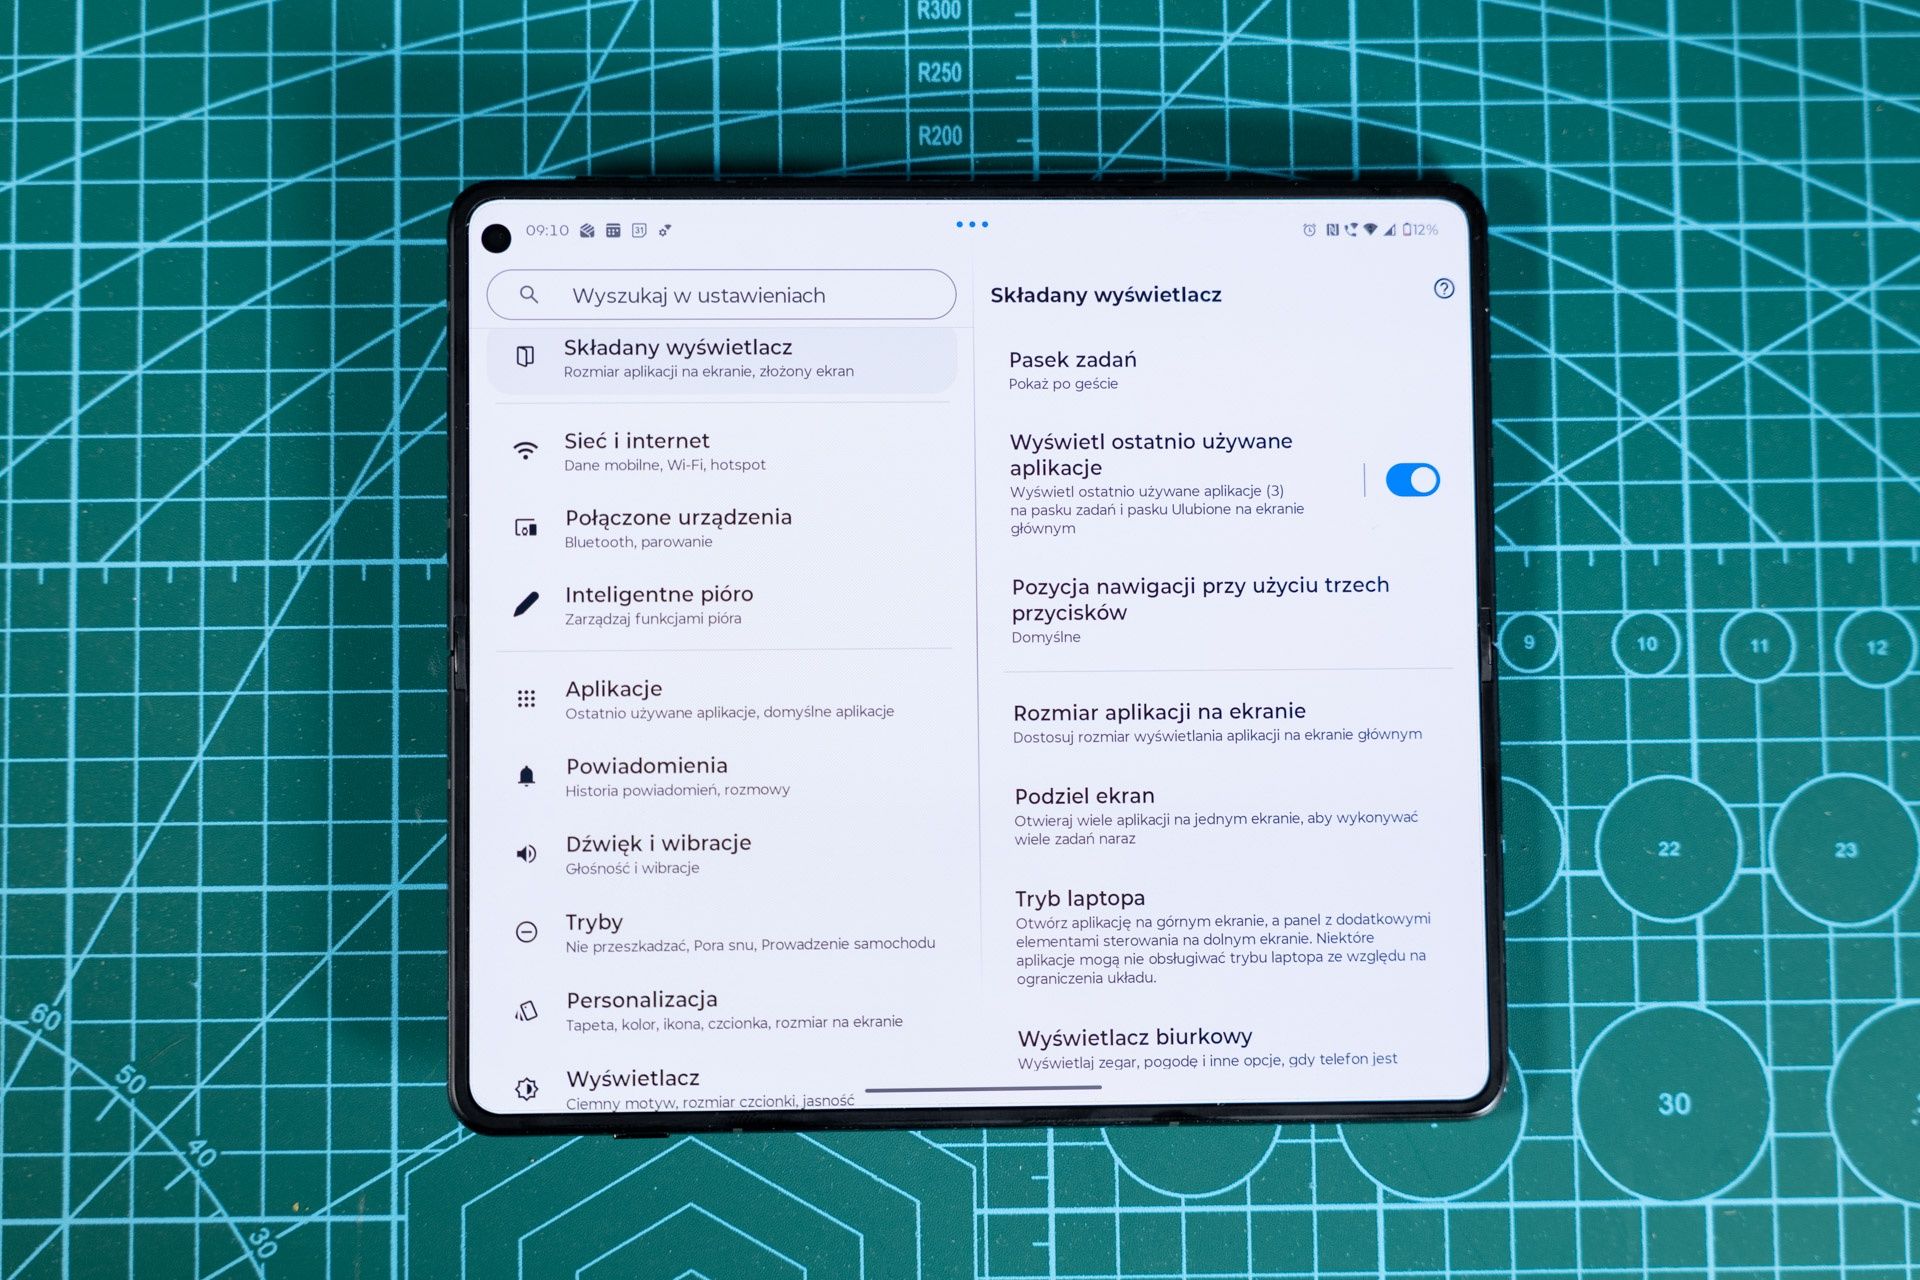Tap 'Głośność i wibracje' subtitle

632,868
